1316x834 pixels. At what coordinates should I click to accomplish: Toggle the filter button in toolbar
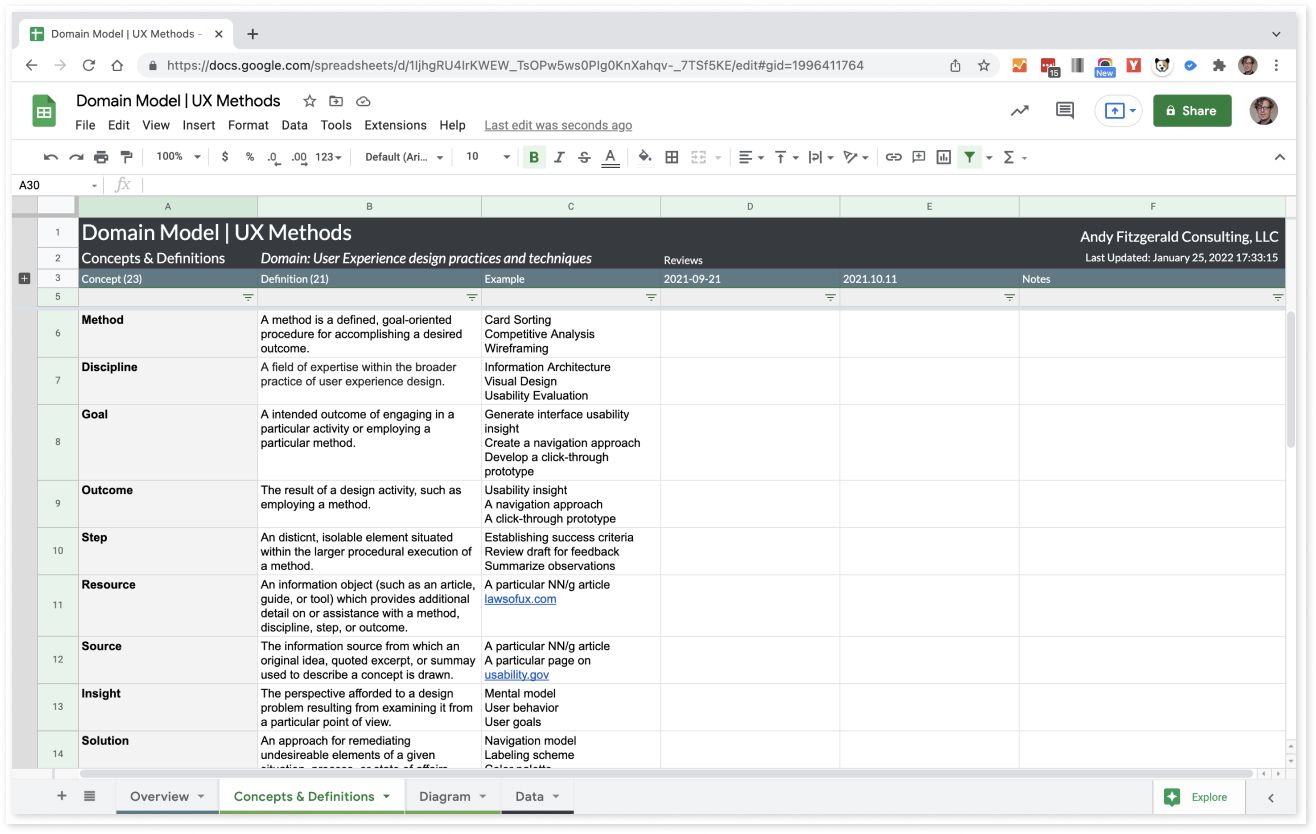[969, 157]
